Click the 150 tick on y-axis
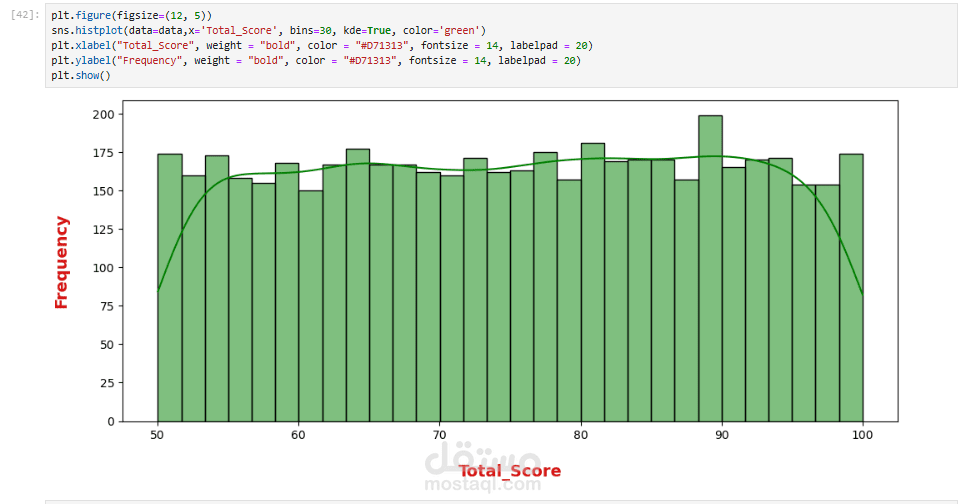Viewport: 966px width, 504px height. coord(104,191)
